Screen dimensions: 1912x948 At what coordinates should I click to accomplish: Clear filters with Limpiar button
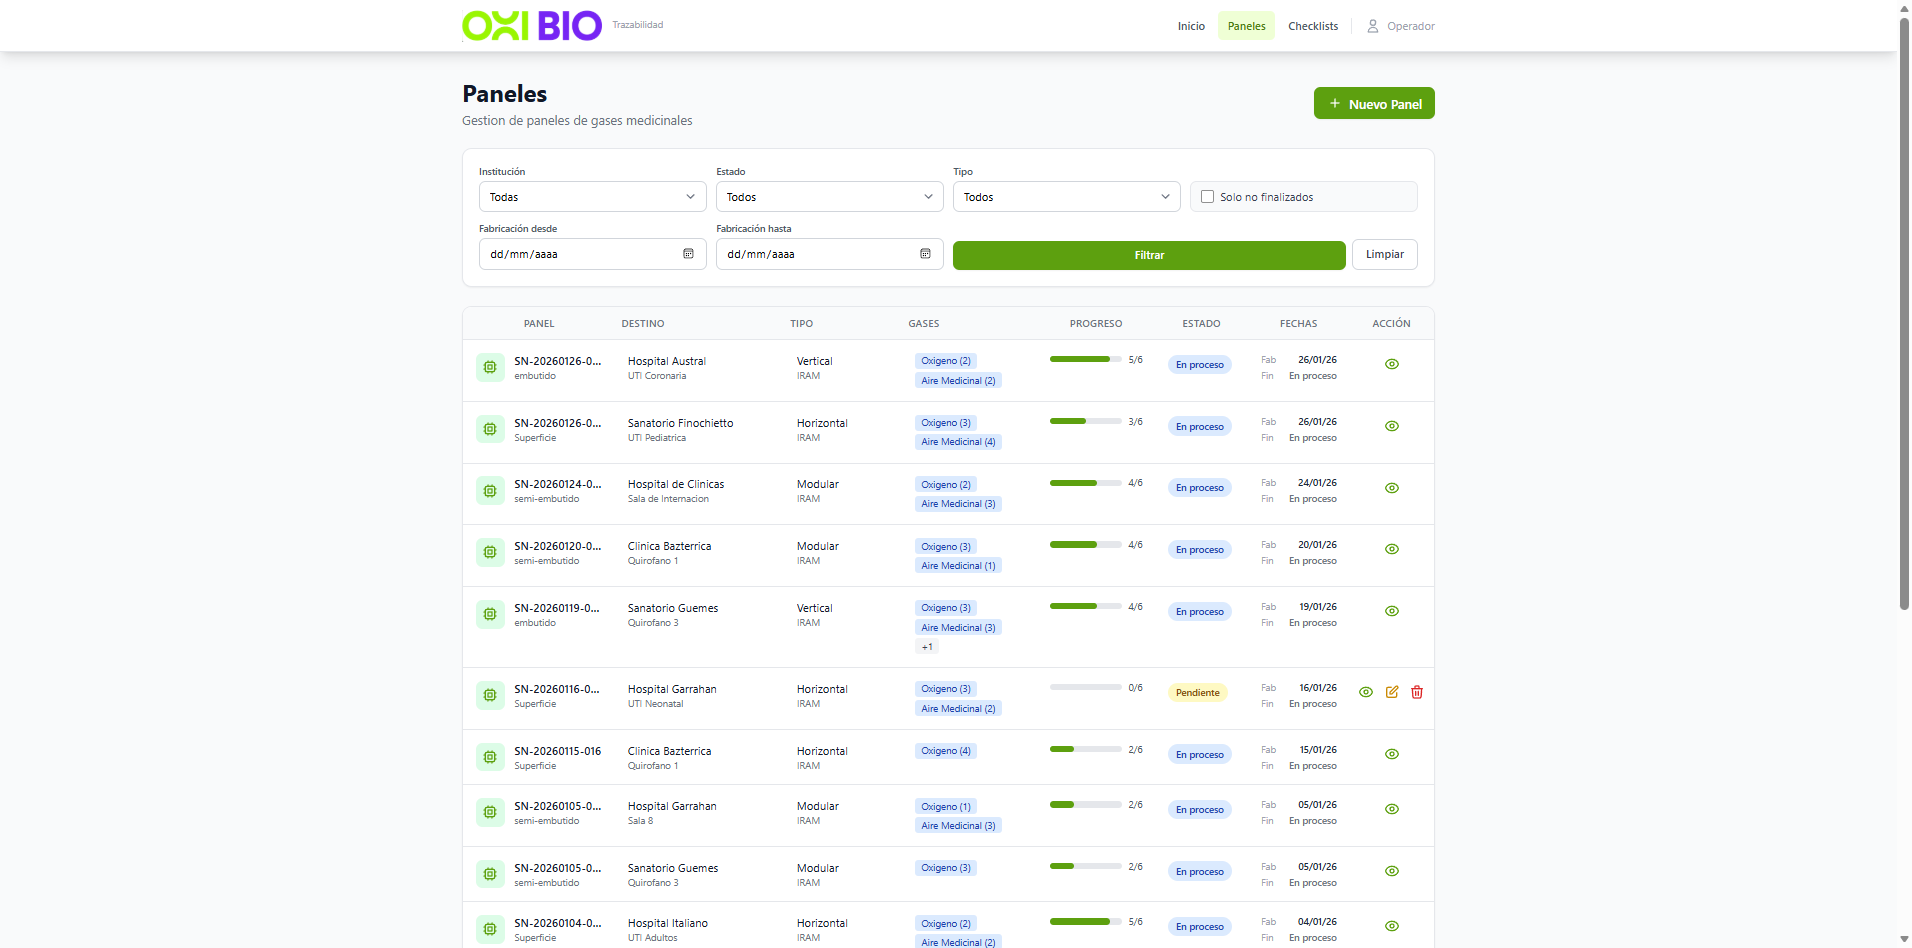click(x=1384, y=254)
